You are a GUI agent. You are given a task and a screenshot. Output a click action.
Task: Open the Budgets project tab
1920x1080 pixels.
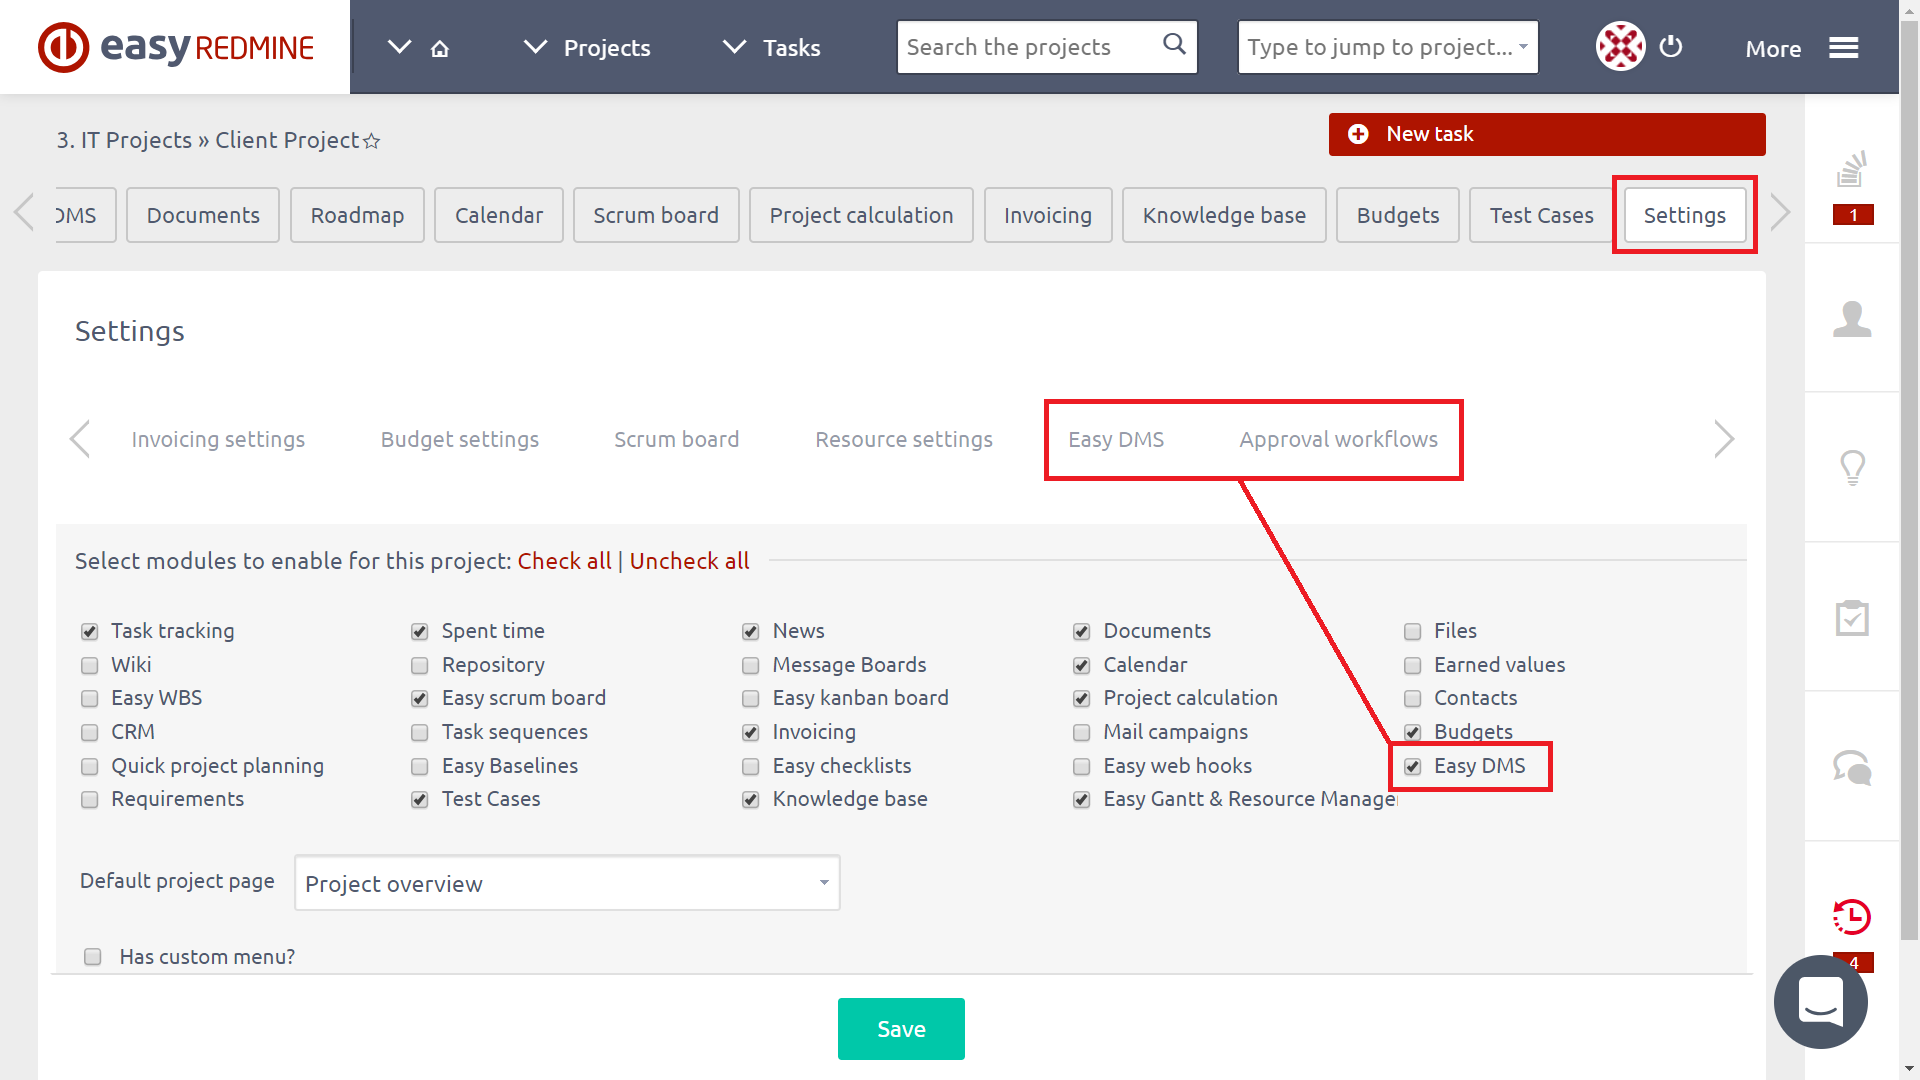pyautogui.click(x=1398, y=215)
